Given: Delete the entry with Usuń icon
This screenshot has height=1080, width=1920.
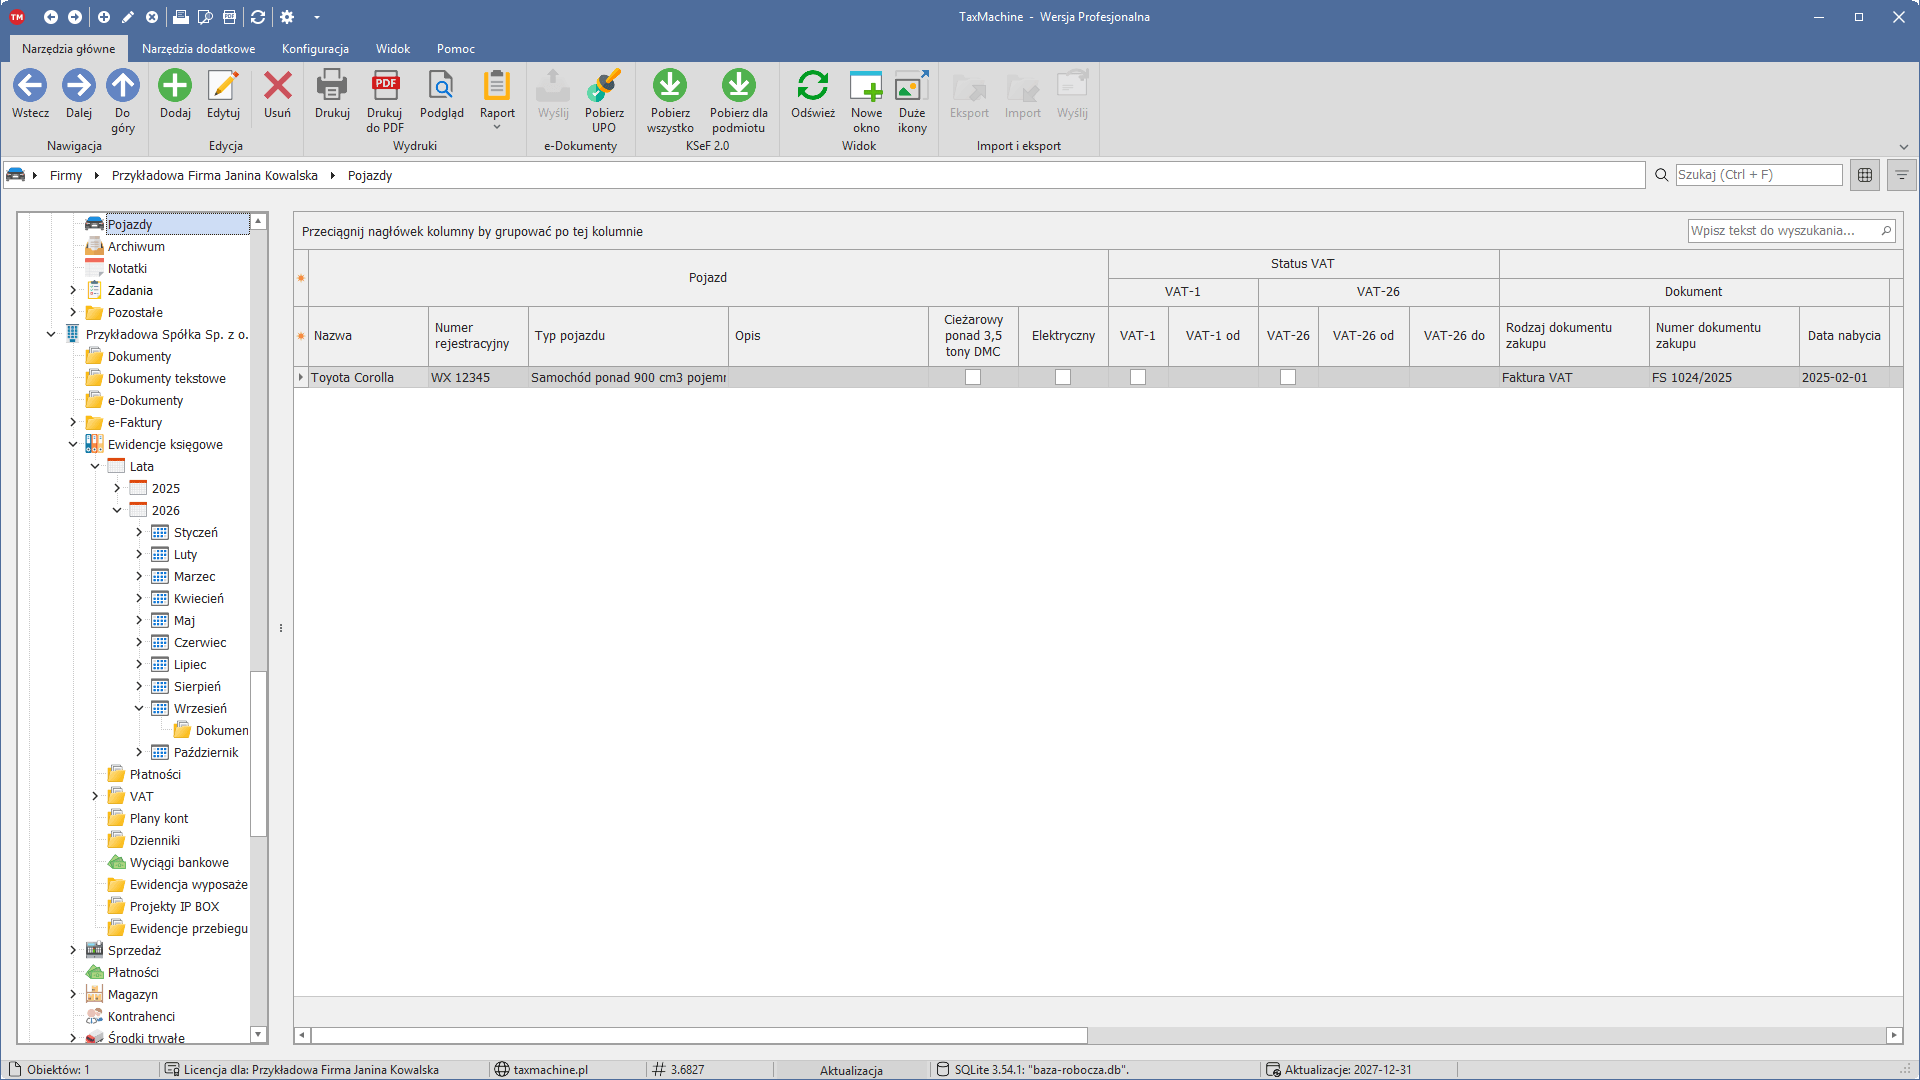Looking at the screenshot, I should (x=277, y=86).
